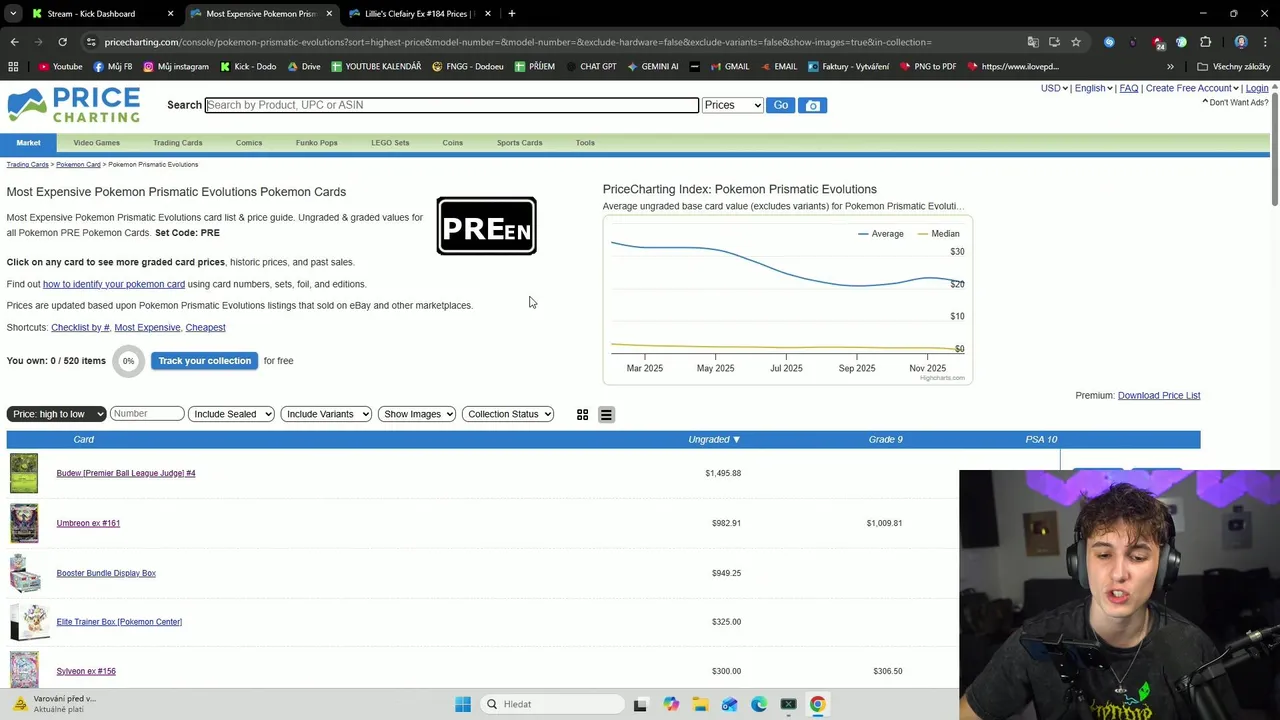The height and width of the screenshot is (720, 1280).
Task: Open the Show Images dropdown
Action: [417, 414]
